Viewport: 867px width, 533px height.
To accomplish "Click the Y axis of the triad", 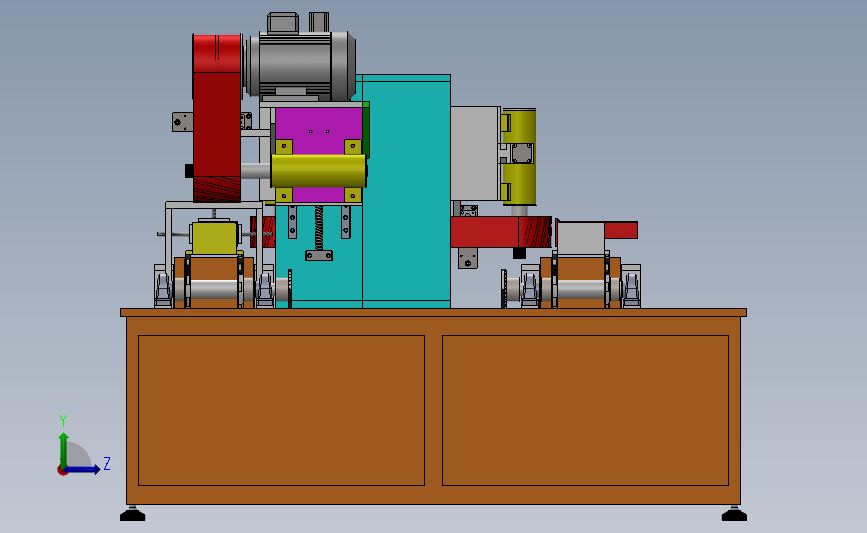I will [64, 449].
